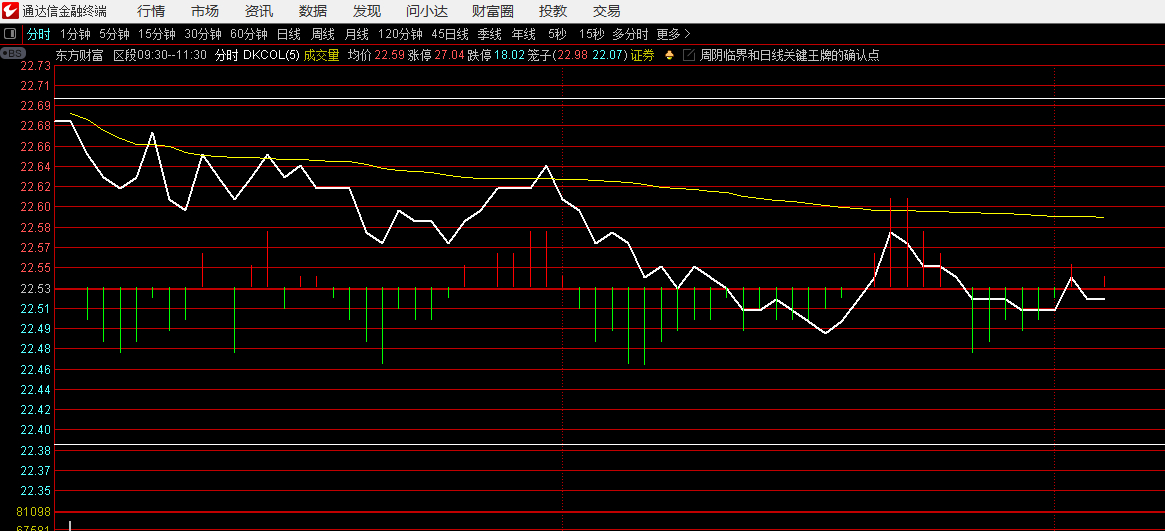Screen dimensions: 1165x531
Task: Open the 财富圈 menu
Action: pyautogui.click(x=493, y=11)
